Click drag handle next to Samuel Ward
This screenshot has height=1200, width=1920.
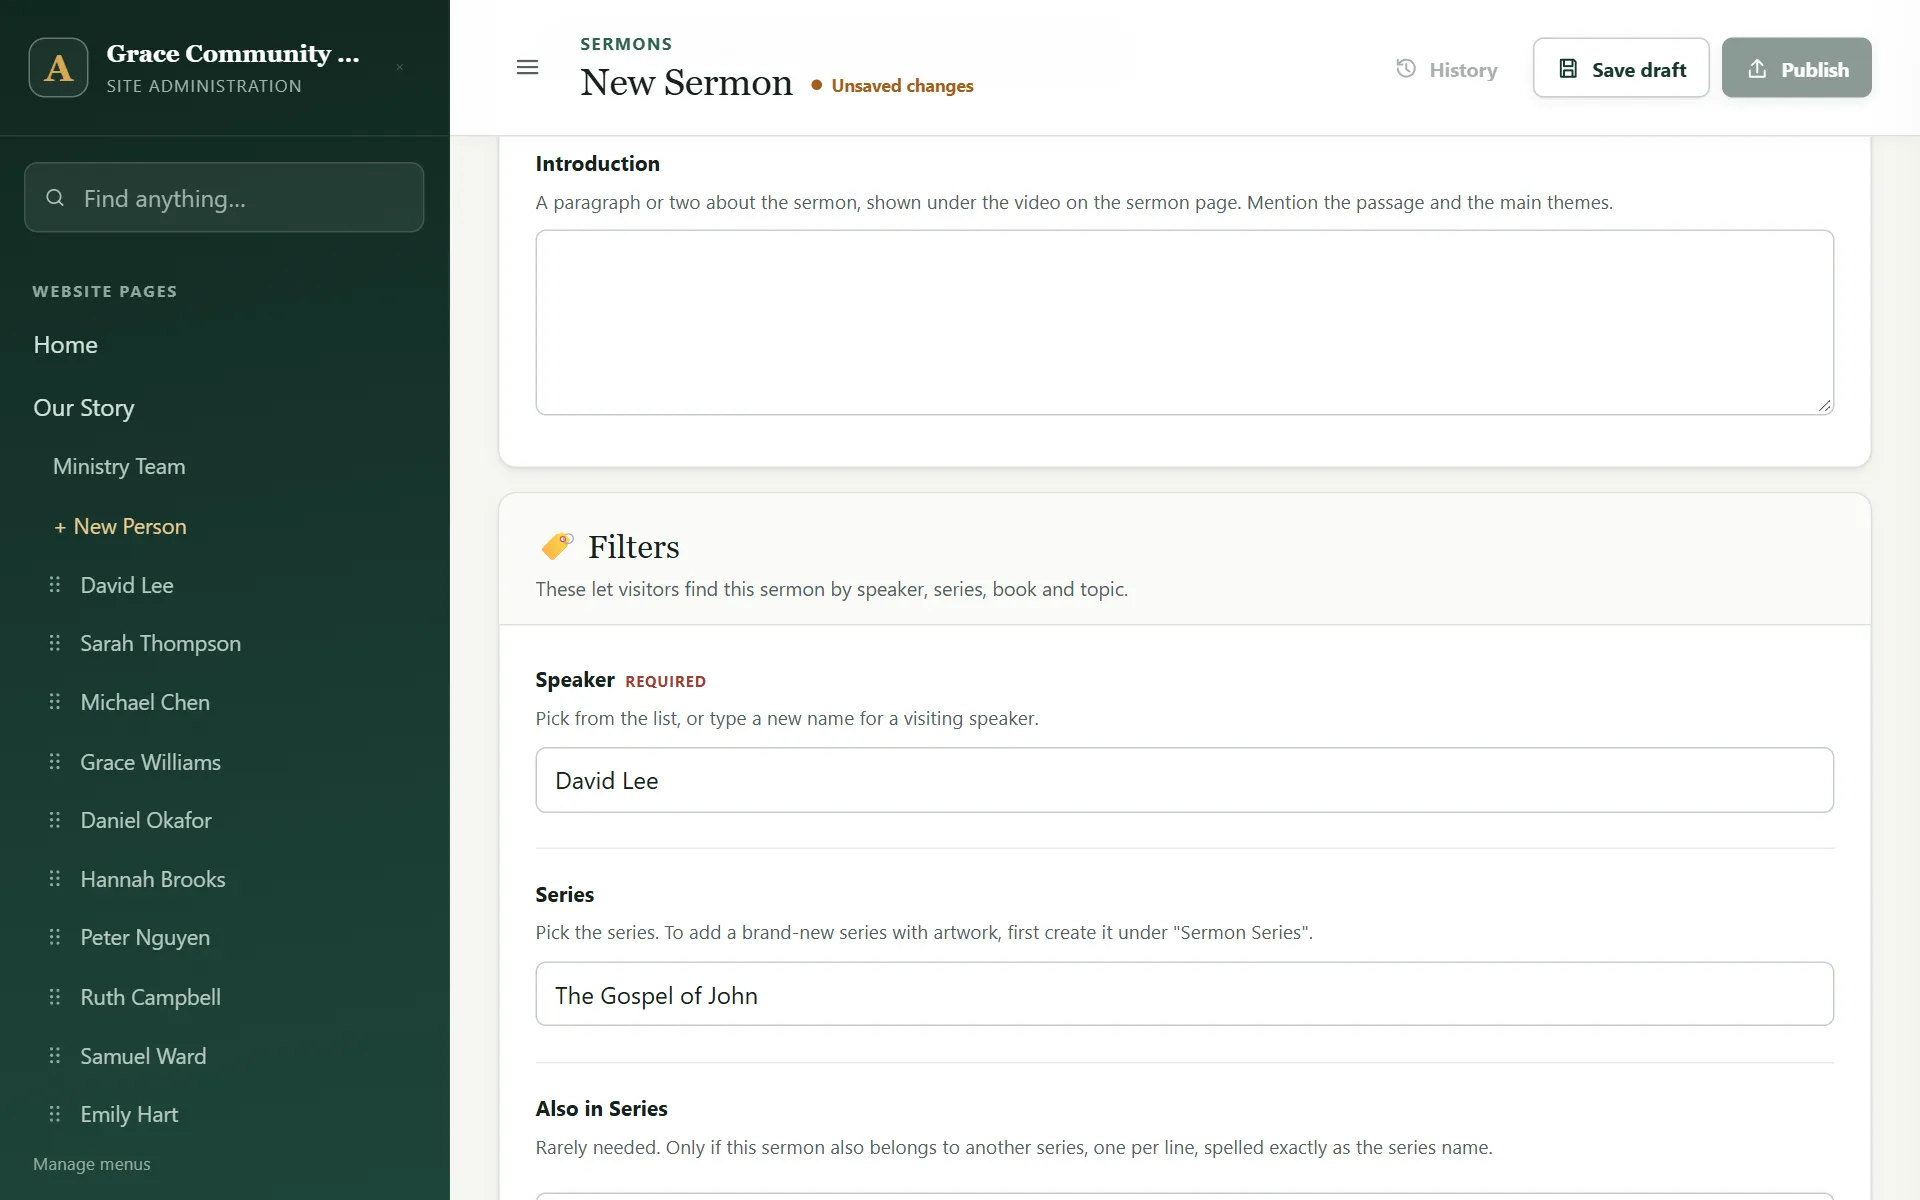click(55, 1056)
